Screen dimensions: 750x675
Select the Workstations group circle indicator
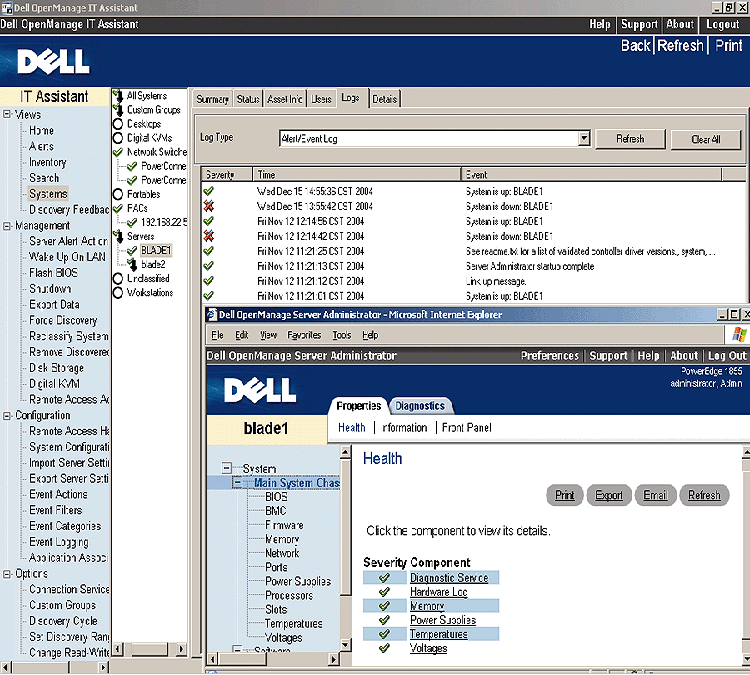point(118,293)
